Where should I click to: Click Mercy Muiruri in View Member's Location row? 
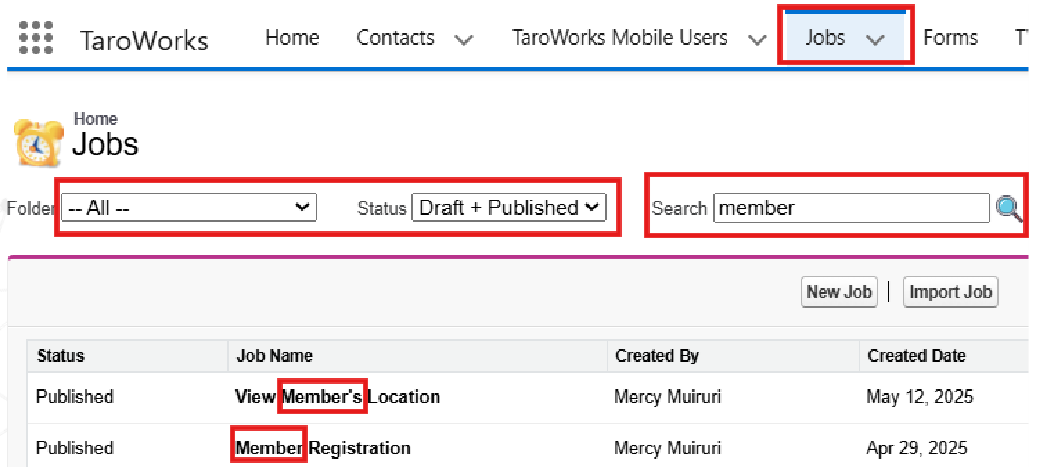[x=668, y=396]
